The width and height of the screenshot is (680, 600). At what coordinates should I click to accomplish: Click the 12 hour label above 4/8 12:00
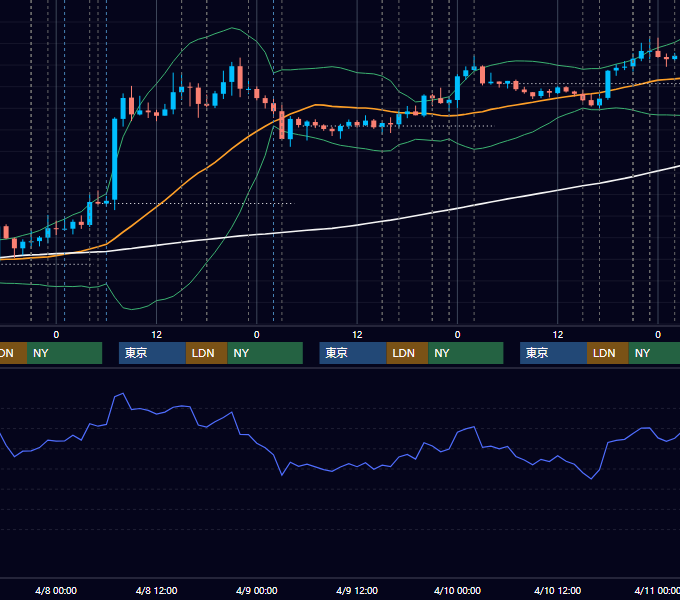tap(157, 335)
